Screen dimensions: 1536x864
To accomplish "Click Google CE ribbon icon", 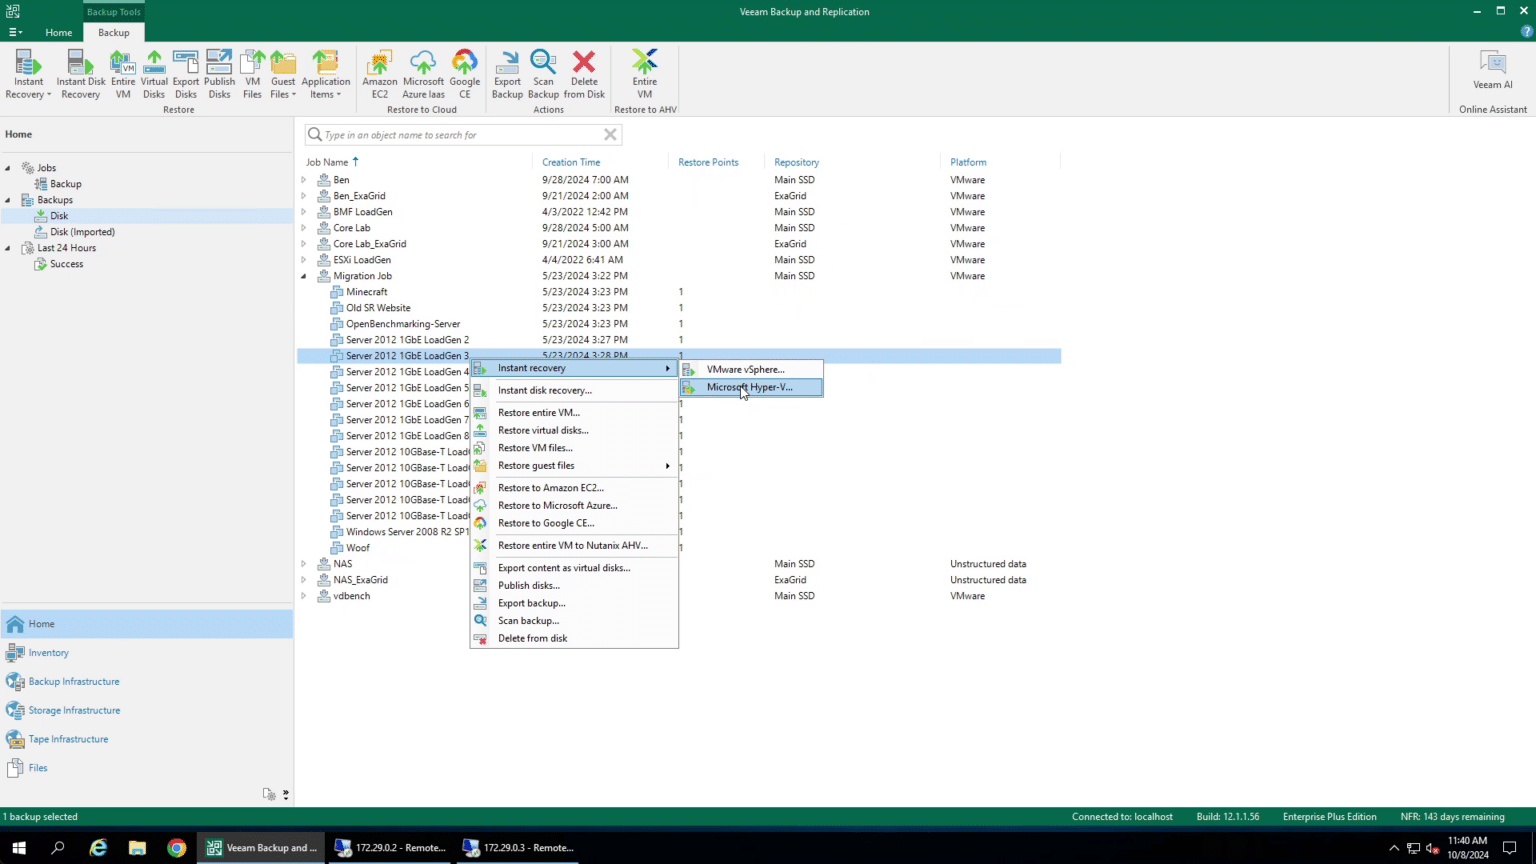I will [x=465, y=74].
